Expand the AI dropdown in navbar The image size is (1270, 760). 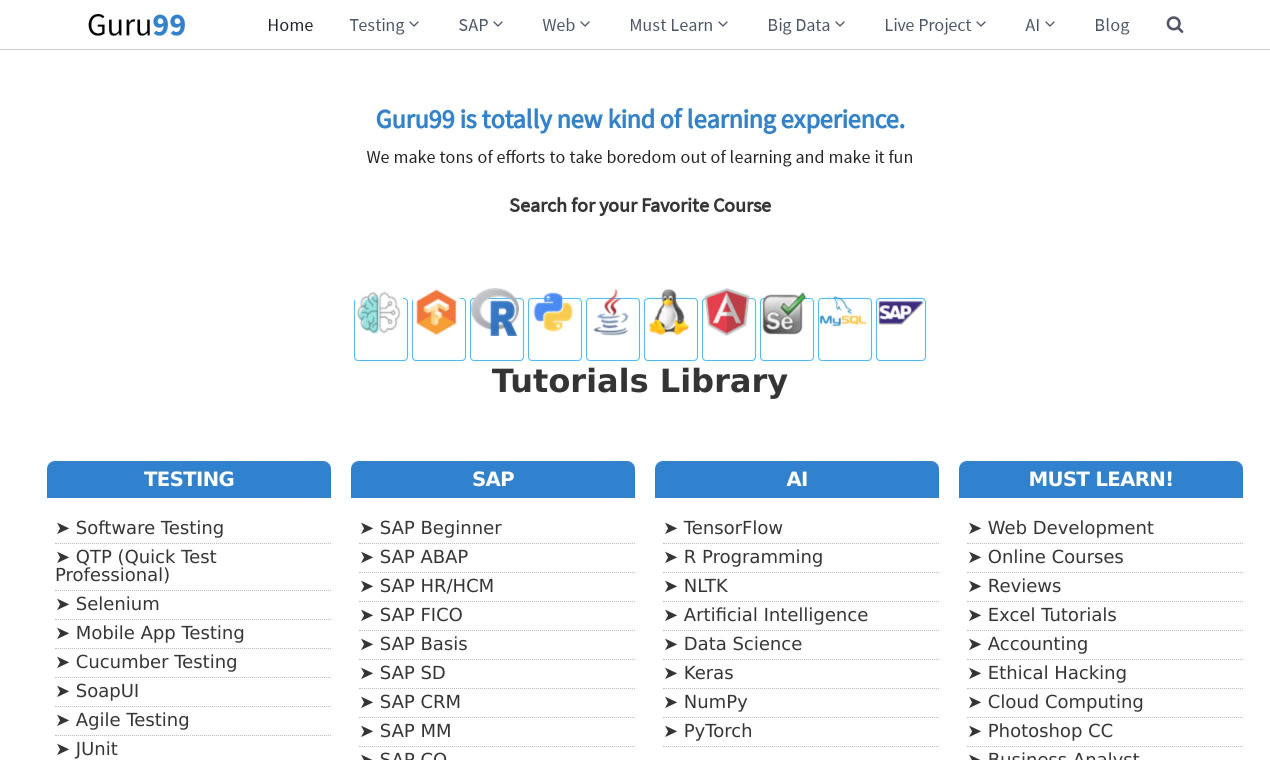(1041, 25)
